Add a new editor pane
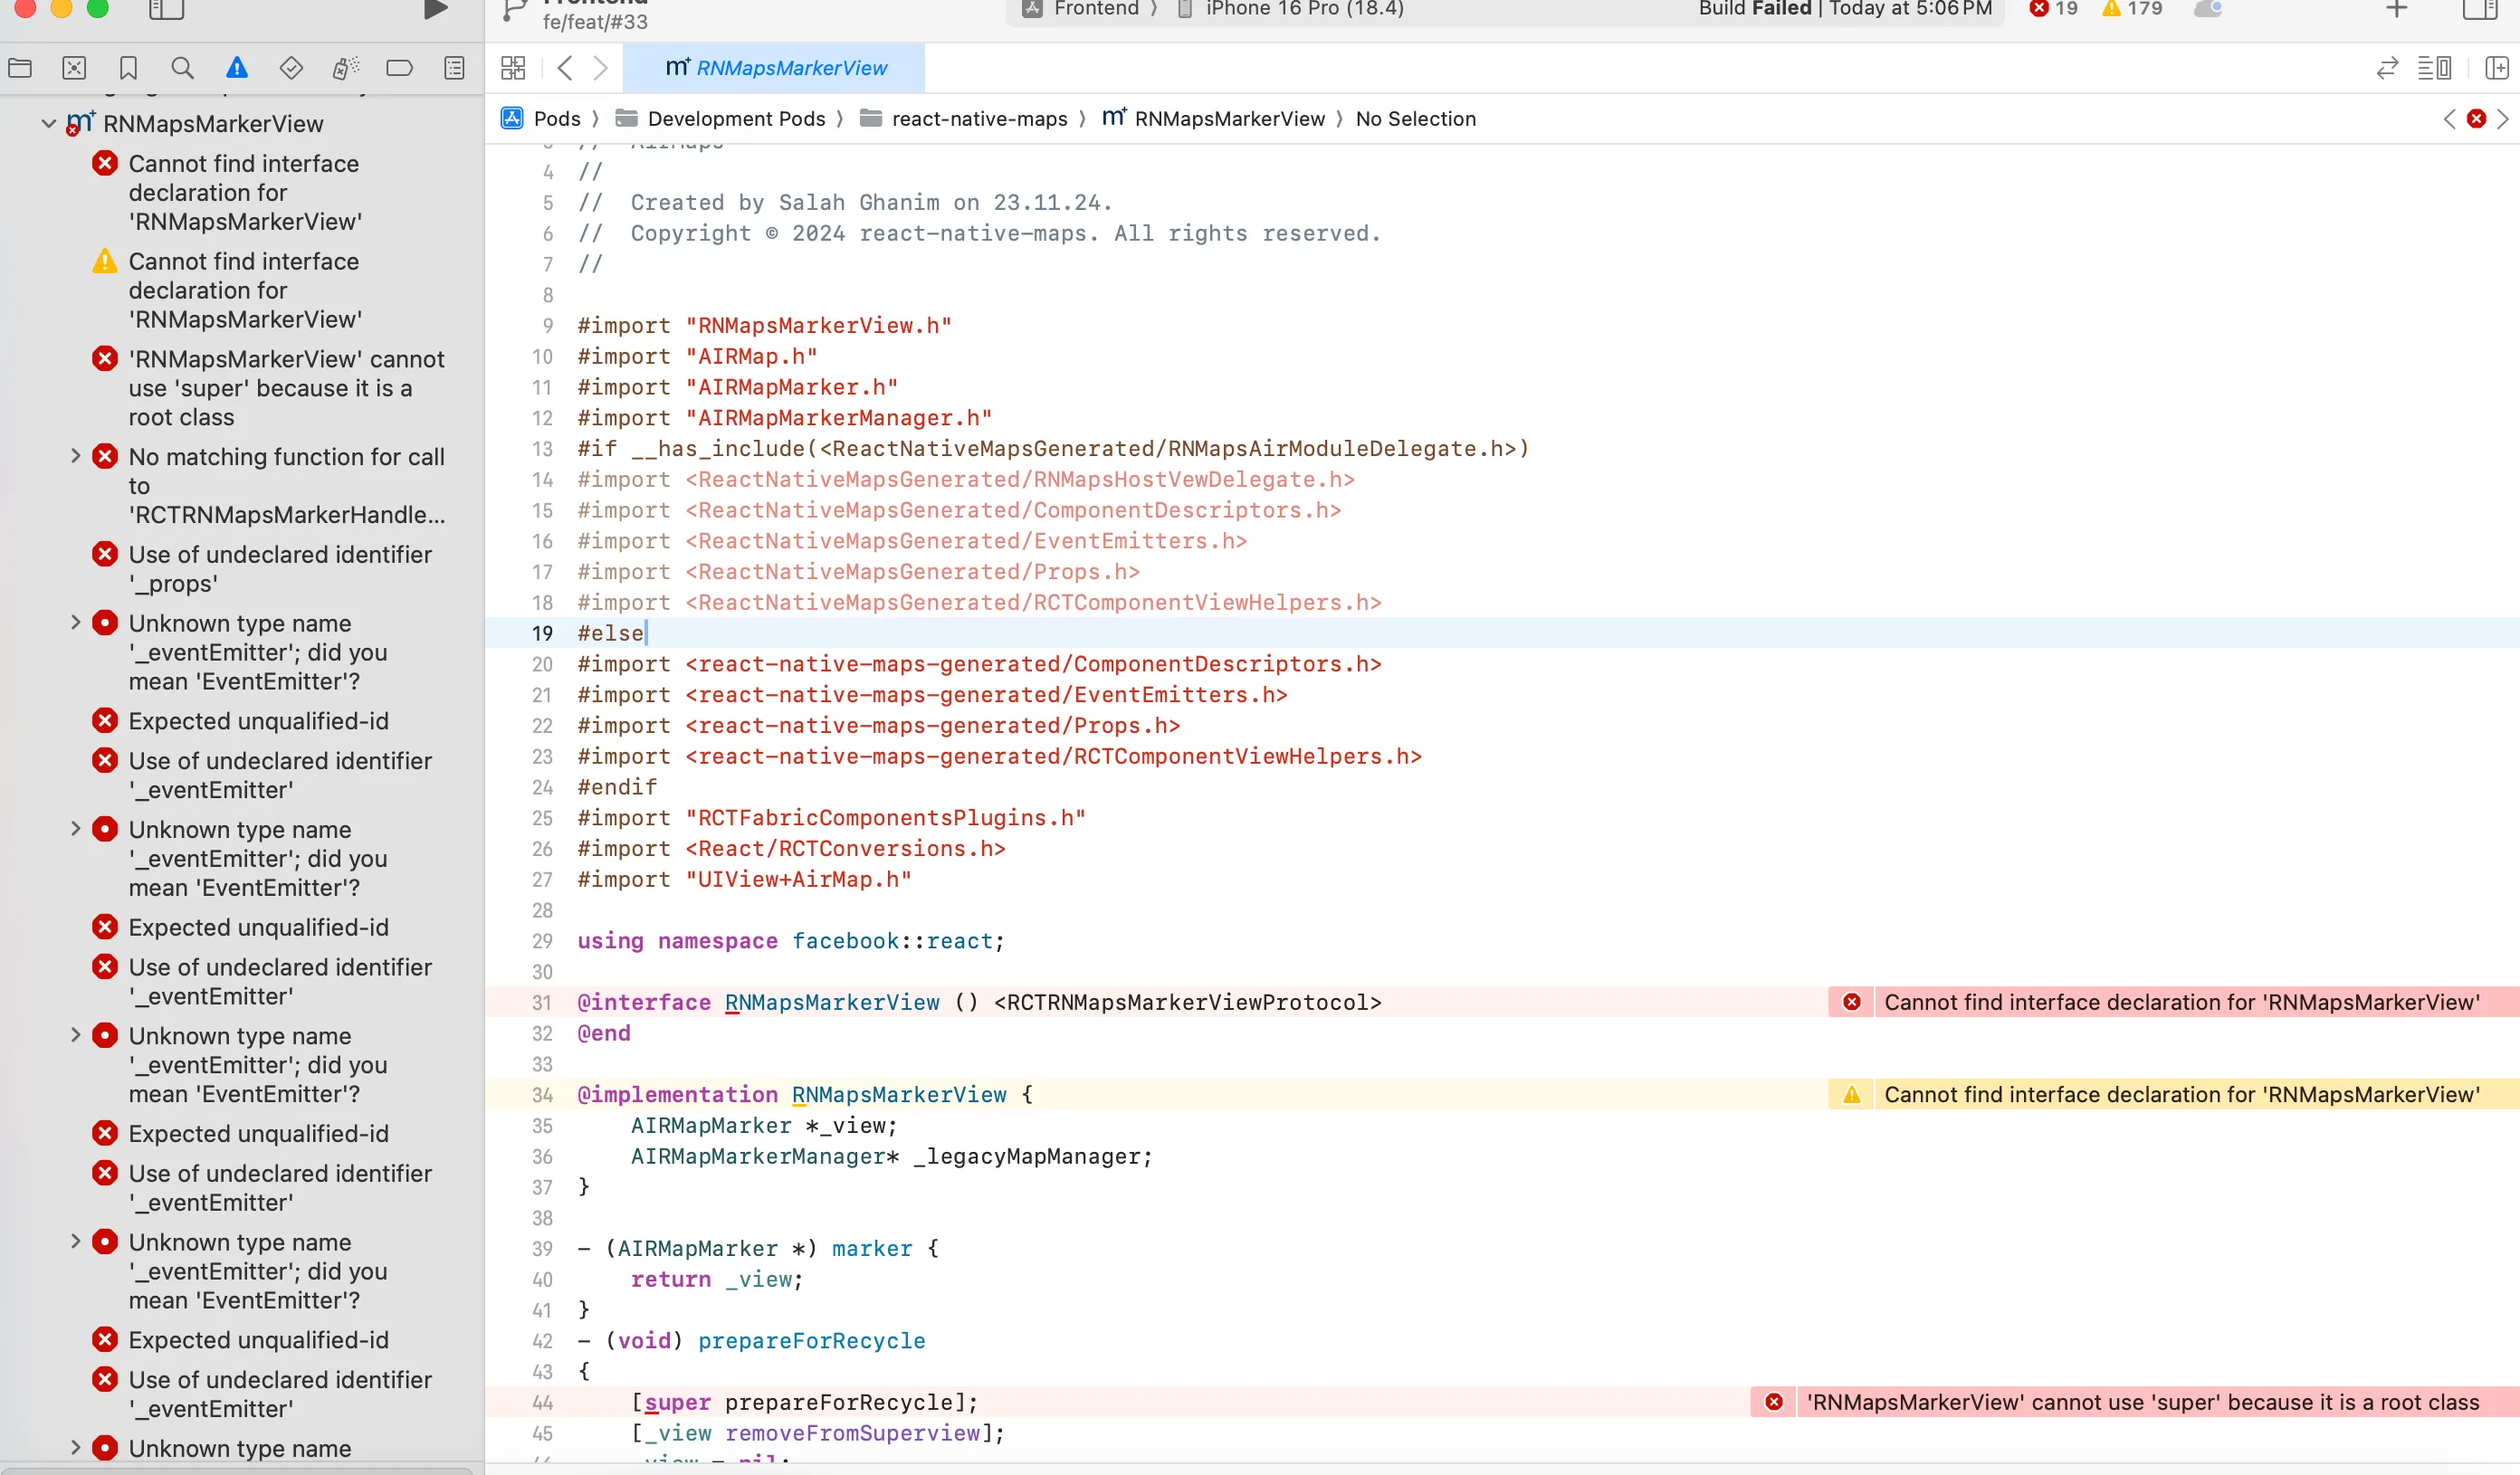 (x=2497, y=68)
